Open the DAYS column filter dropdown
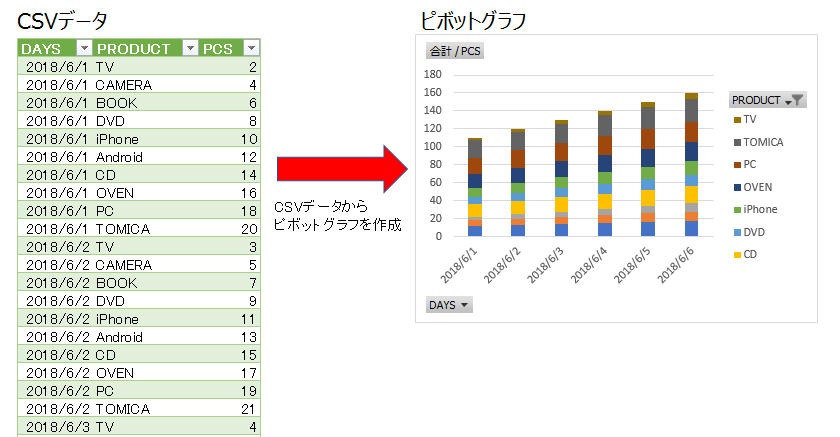The image size is (840, 437). 84,48
